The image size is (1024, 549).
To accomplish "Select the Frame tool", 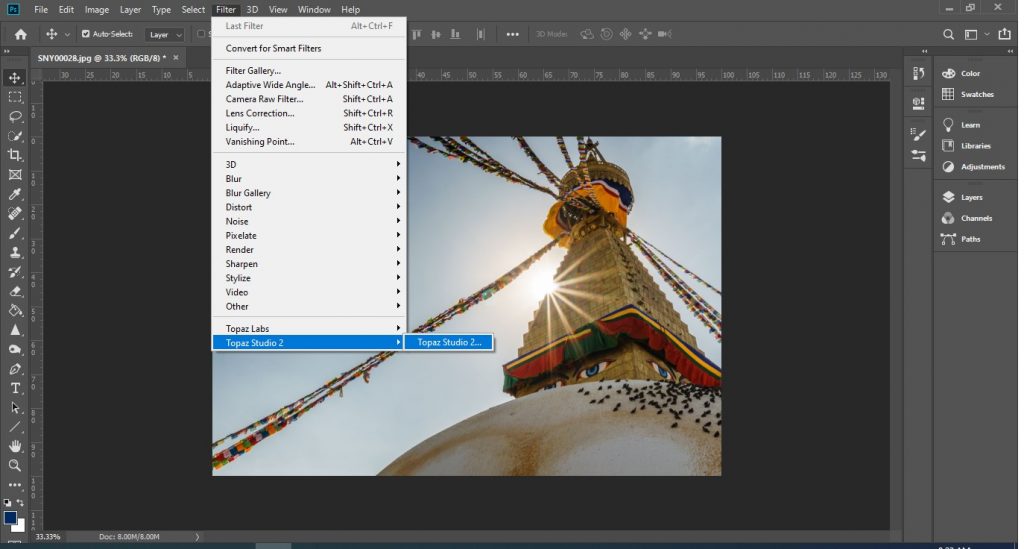I will pos(14,175).
